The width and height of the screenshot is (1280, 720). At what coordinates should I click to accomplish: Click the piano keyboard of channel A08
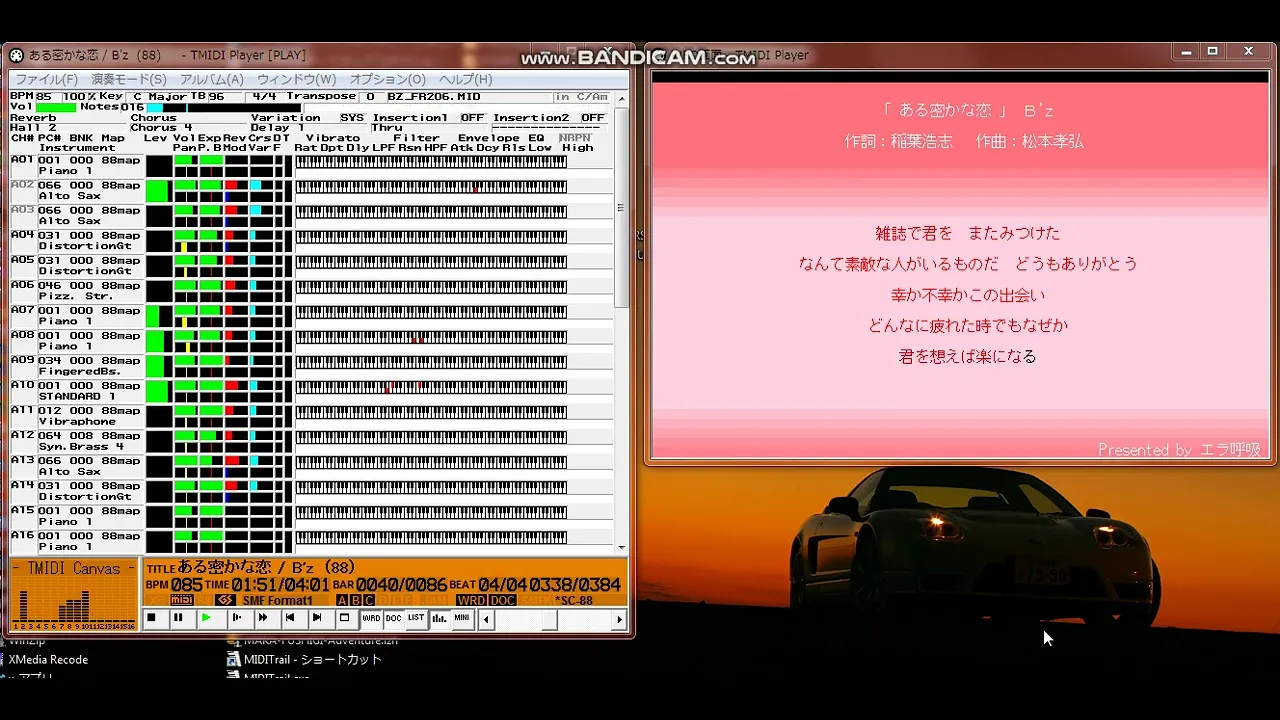[431, 337]
